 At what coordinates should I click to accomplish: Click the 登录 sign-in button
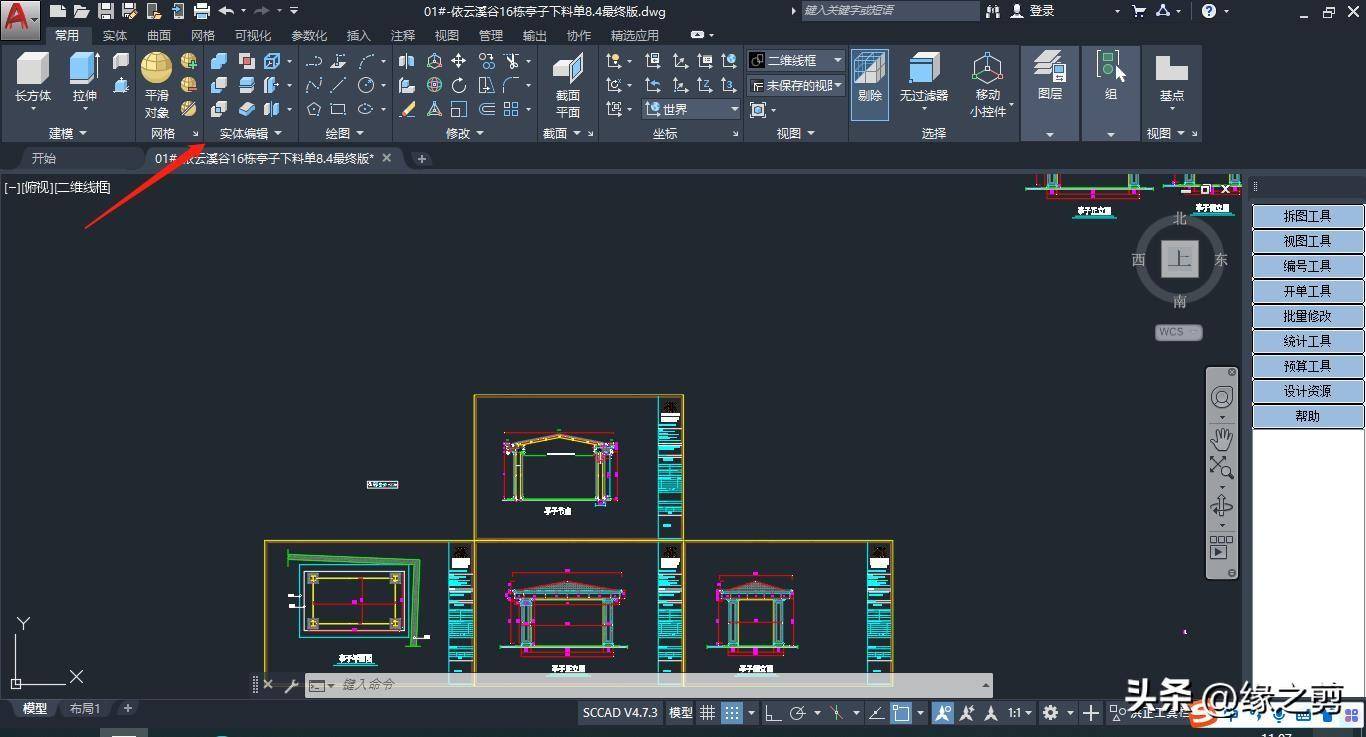click(1032, 11)
